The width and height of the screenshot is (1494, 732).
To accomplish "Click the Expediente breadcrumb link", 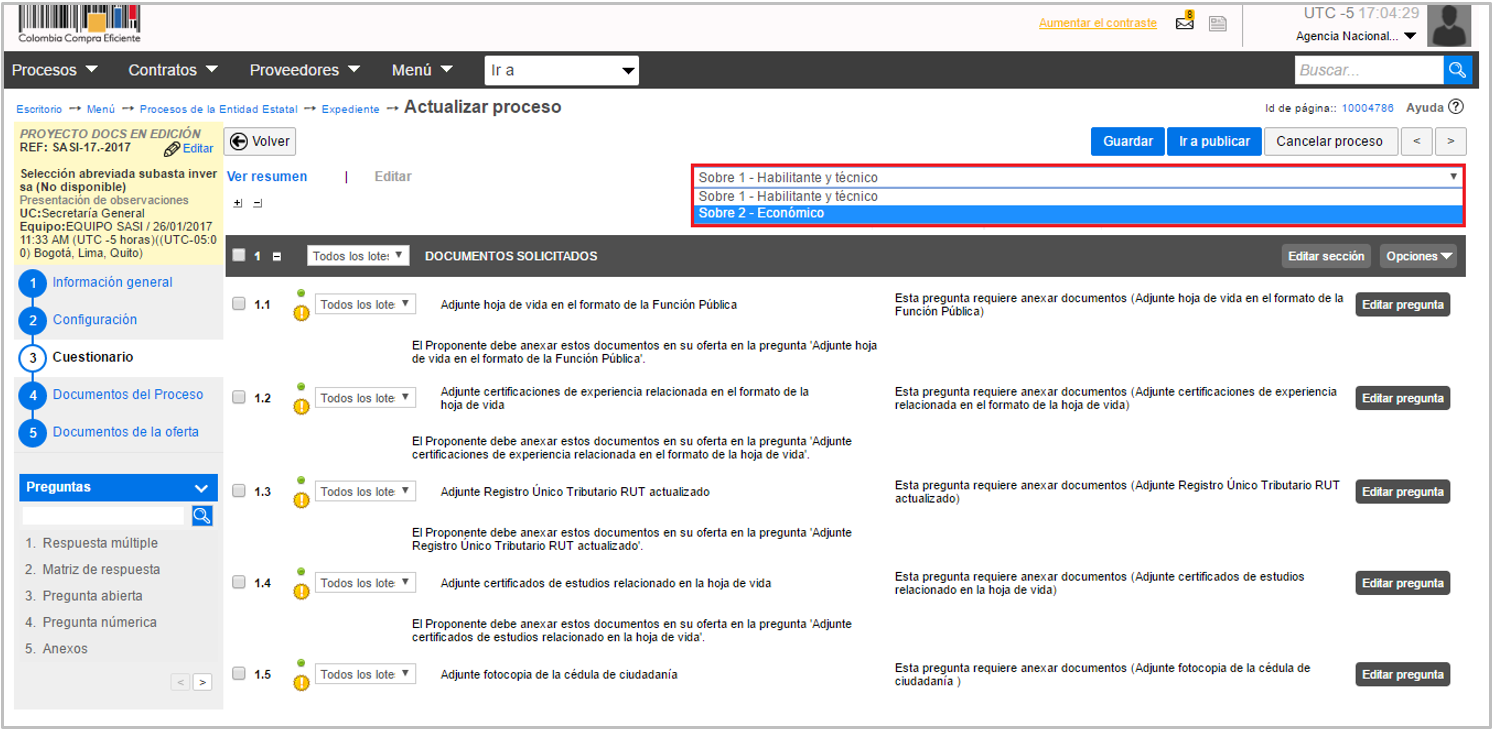I will (x=350, y=109).
